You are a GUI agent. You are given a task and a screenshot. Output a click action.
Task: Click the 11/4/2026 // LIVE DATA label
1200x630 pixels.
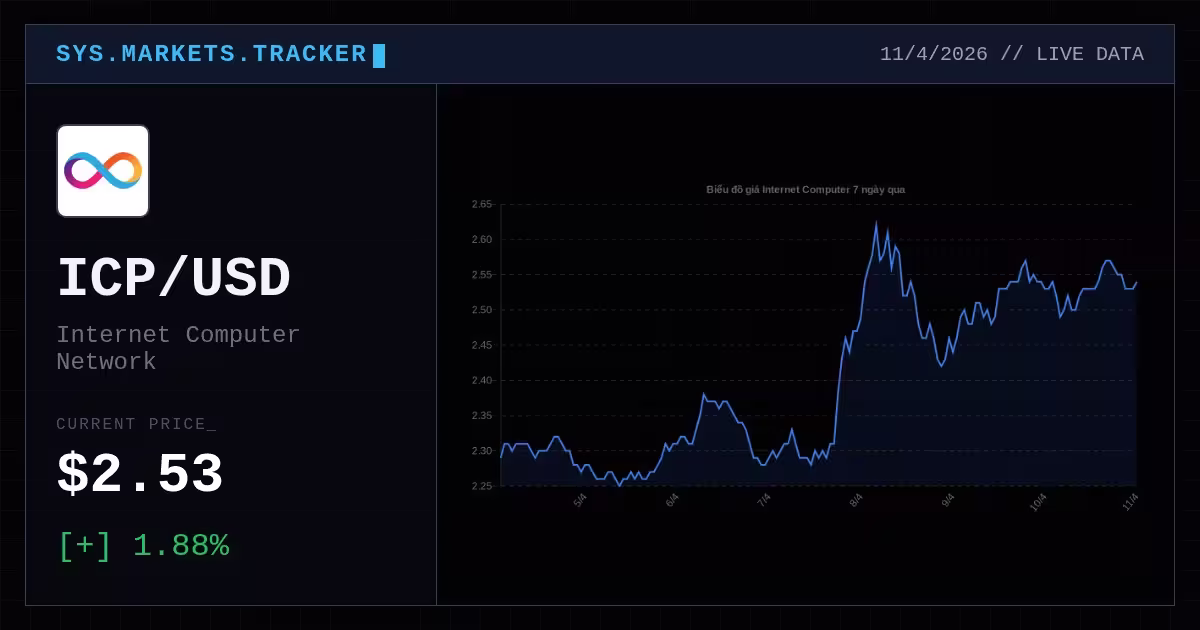1011,54
